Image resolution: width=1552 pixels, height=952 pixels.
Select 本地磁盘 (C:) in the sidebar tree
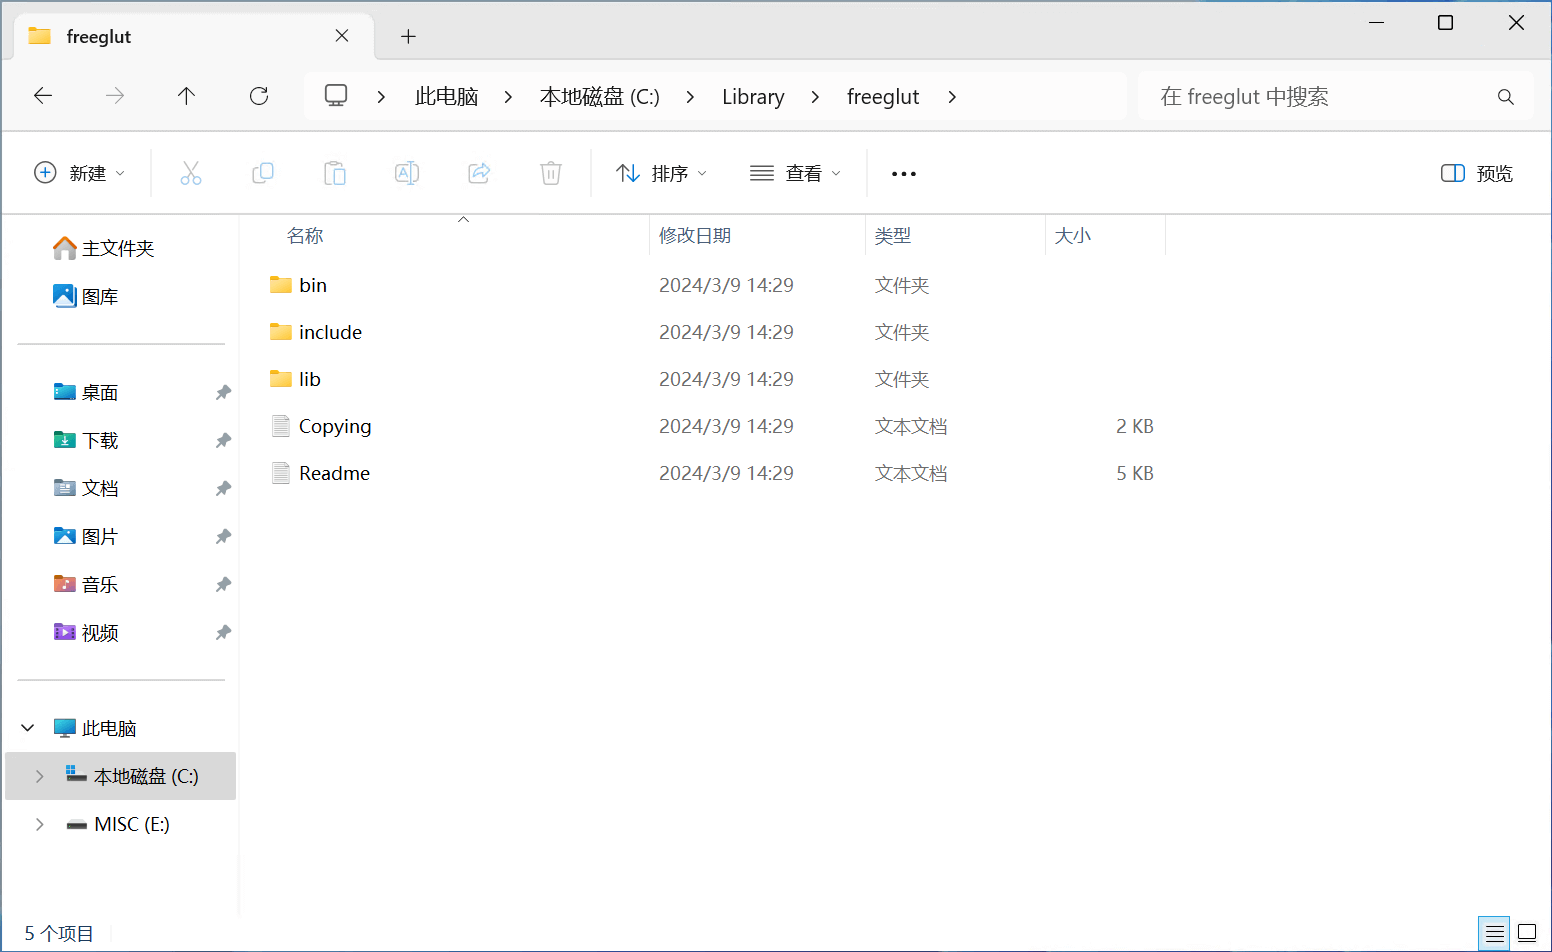(121, 776)
